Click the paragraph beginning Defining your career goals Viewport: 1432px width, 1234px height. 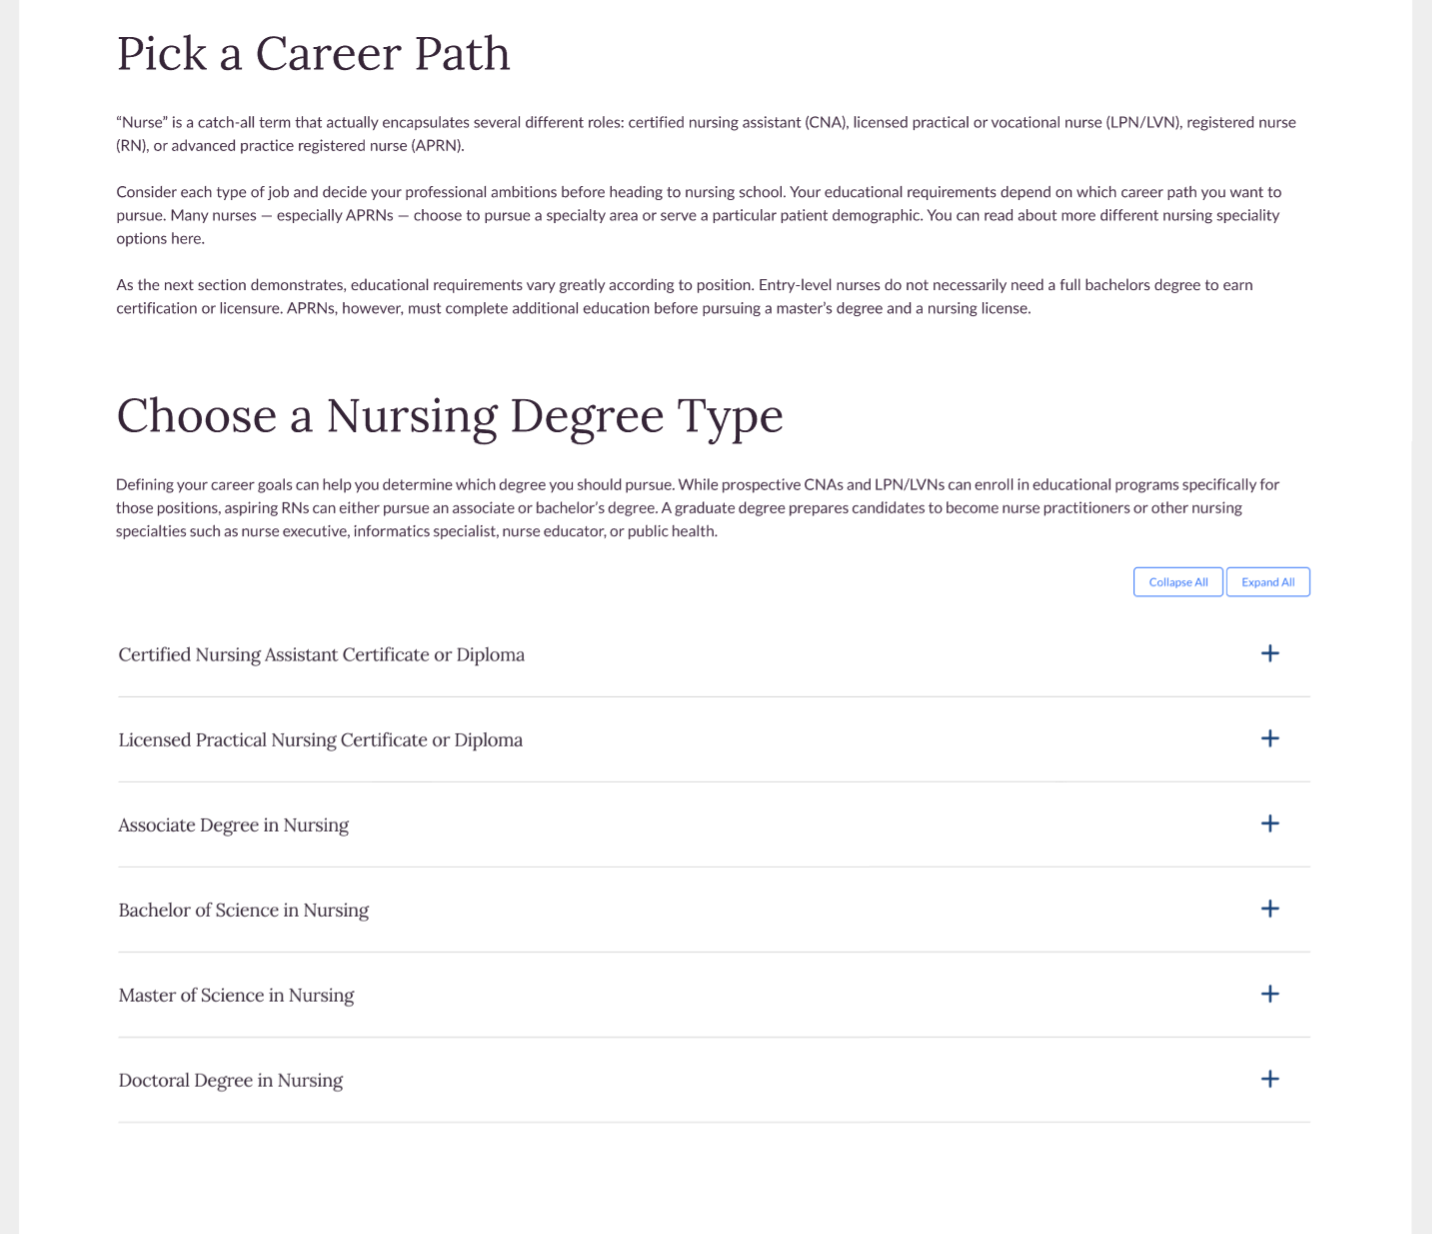point(698,508)
